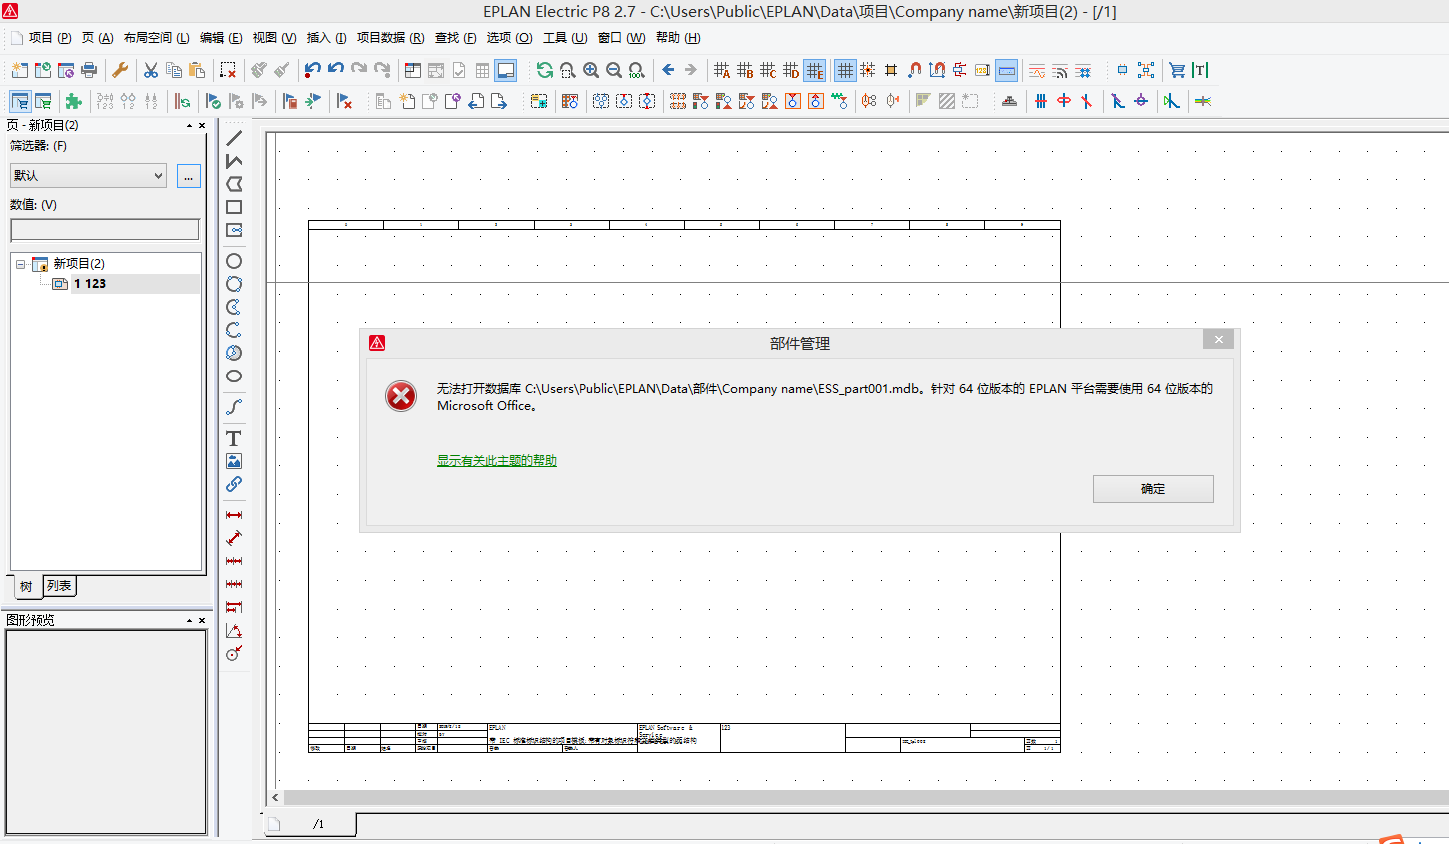
Task: Select the Text tool (T)
Action: [x=233, y=438]
